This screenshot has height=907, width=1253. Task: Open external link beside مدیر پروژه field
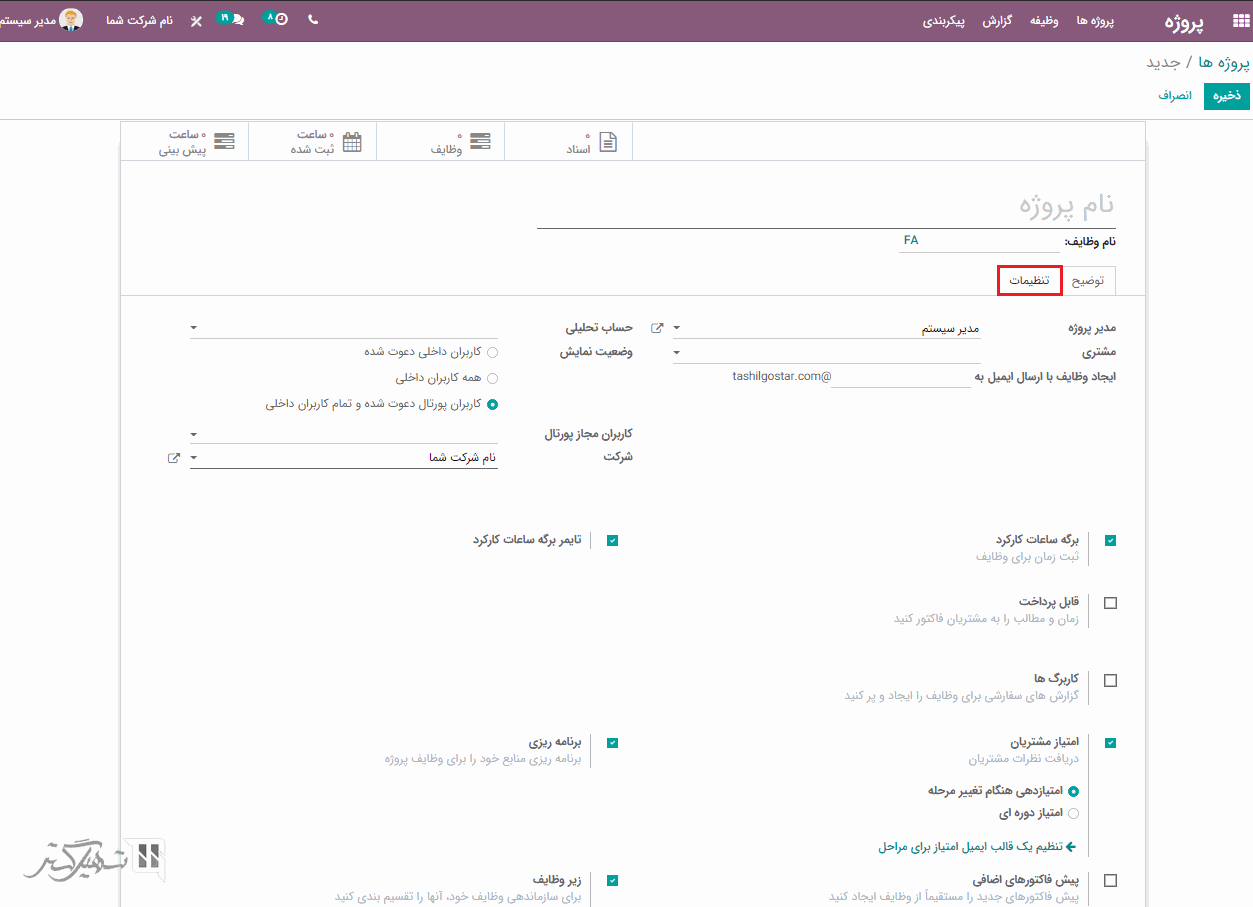[657, 328]
